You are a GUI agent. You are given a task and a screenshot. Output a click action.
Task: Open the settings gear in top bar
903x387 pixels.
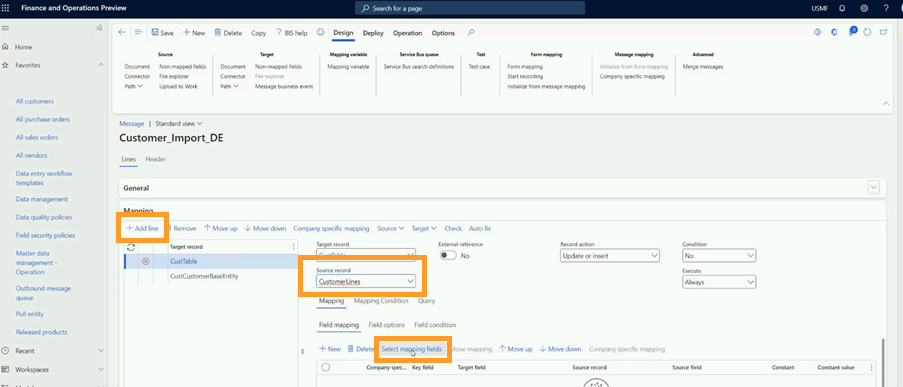point(864,8)
